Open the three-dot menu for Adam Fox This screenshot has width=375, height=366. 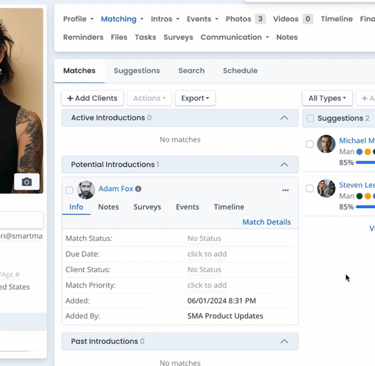285,190
